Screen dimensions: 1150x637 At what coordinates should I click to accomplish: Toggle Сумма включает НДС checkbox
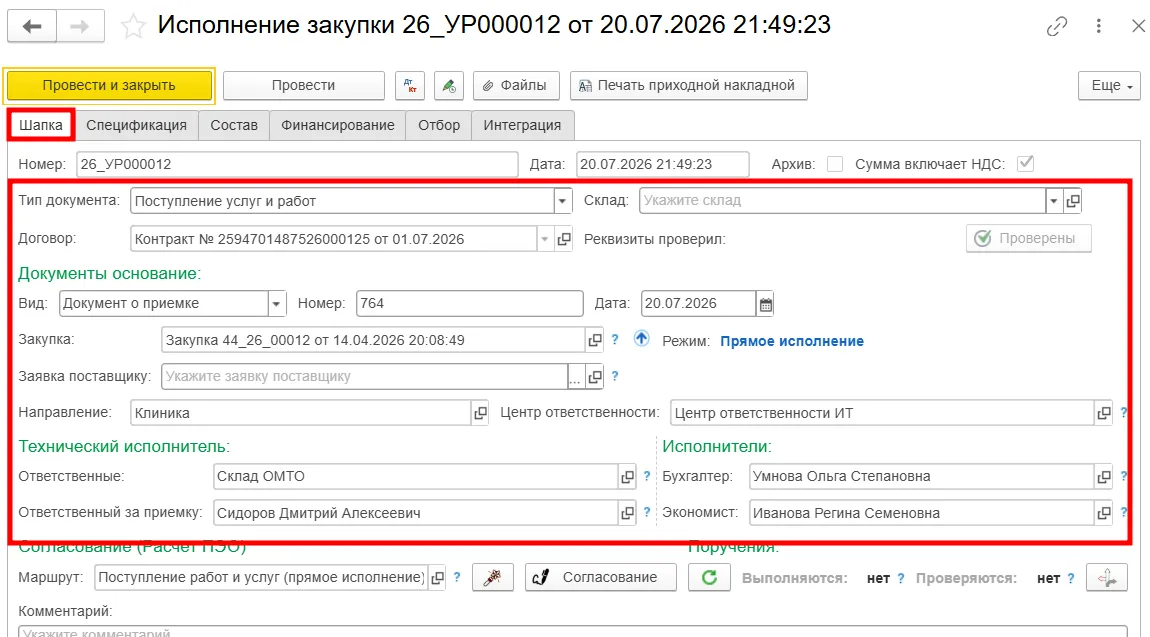point(1025,164)
